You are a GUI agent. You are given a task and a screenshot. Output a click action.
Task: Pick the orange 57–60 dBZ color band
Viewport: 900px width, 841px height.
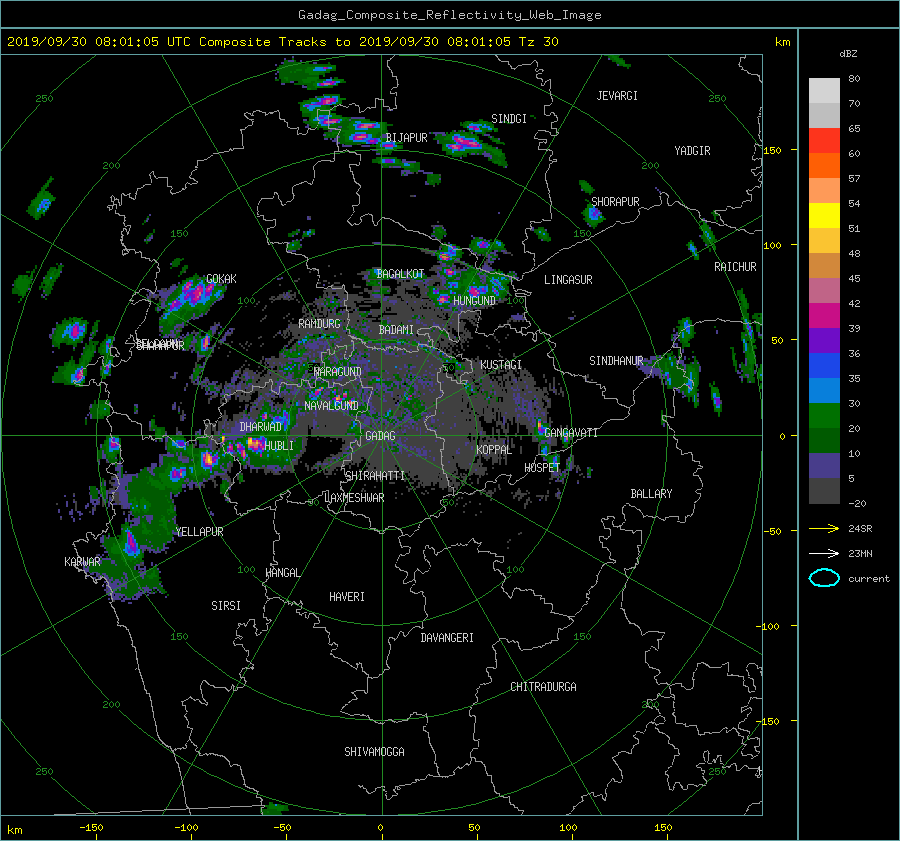click(x=824, y=166)
